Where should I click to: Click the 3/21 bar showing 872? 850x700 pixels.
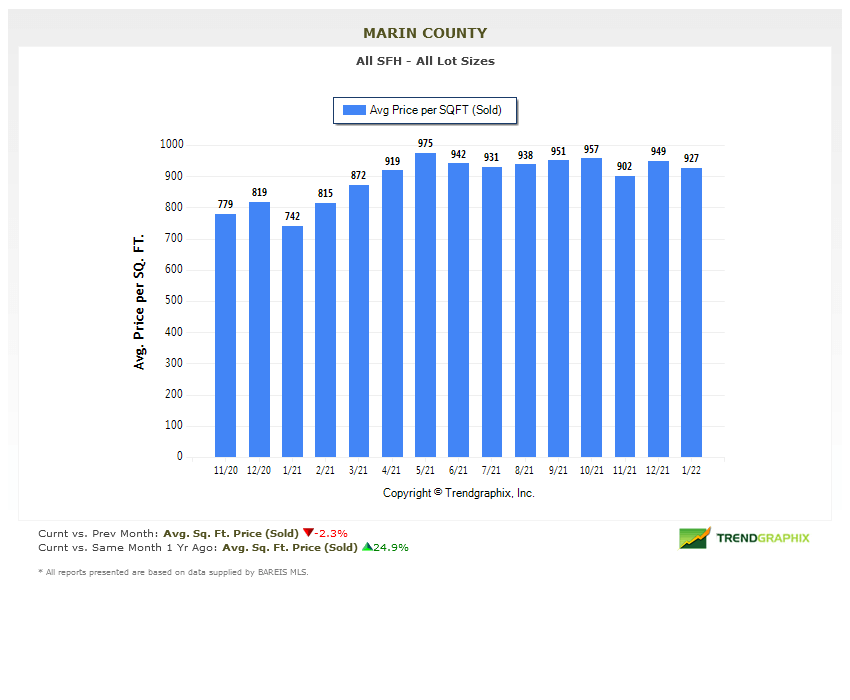[x=359, y=320]
